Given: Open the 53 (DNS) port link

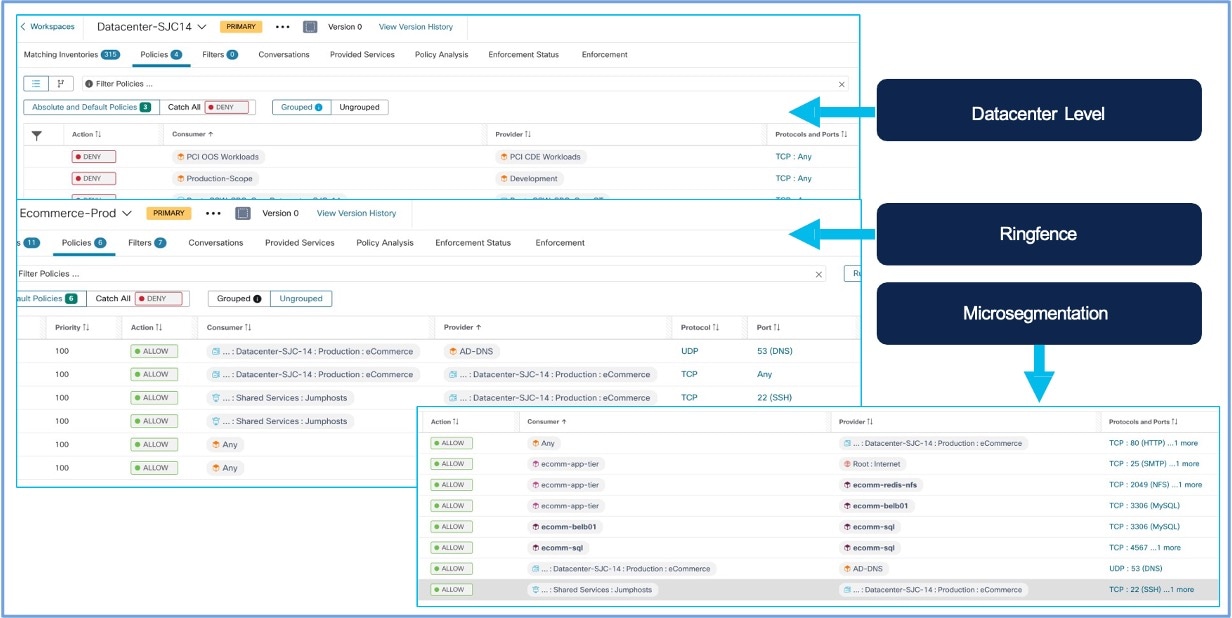Looking at the screenshot, I should click(775, 351).
